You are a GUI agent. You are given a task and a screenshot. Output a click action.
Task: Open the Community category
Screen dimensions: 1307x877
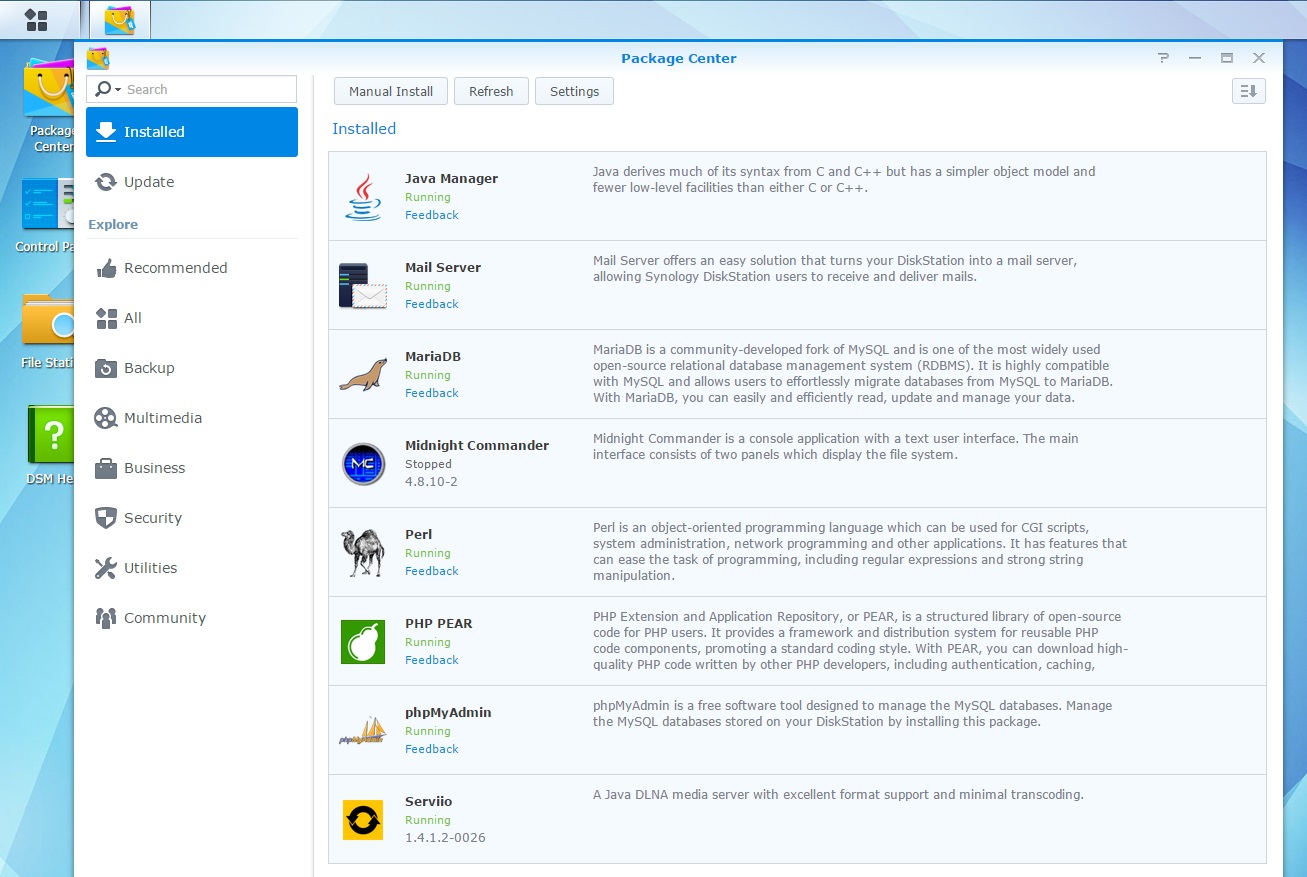coord(192,618)
